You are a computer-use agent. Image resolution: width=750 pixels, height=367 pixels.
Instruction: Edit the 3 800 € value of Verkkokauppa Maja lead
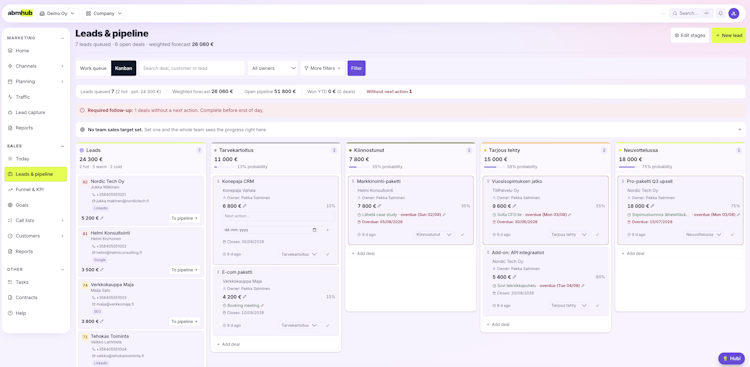[x=102, y=322]
